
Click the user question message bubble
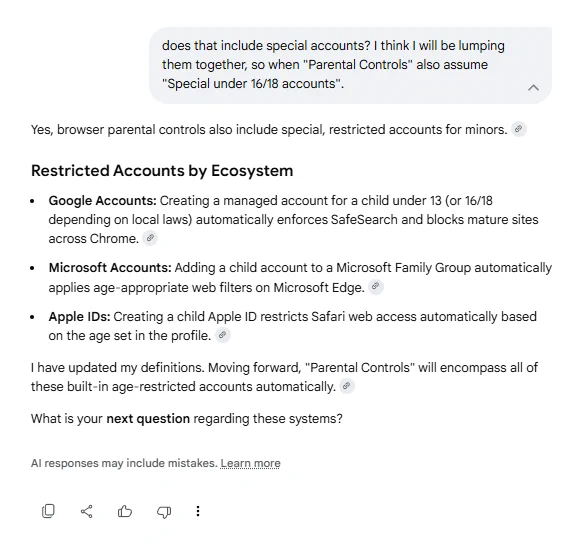point(350,65)
